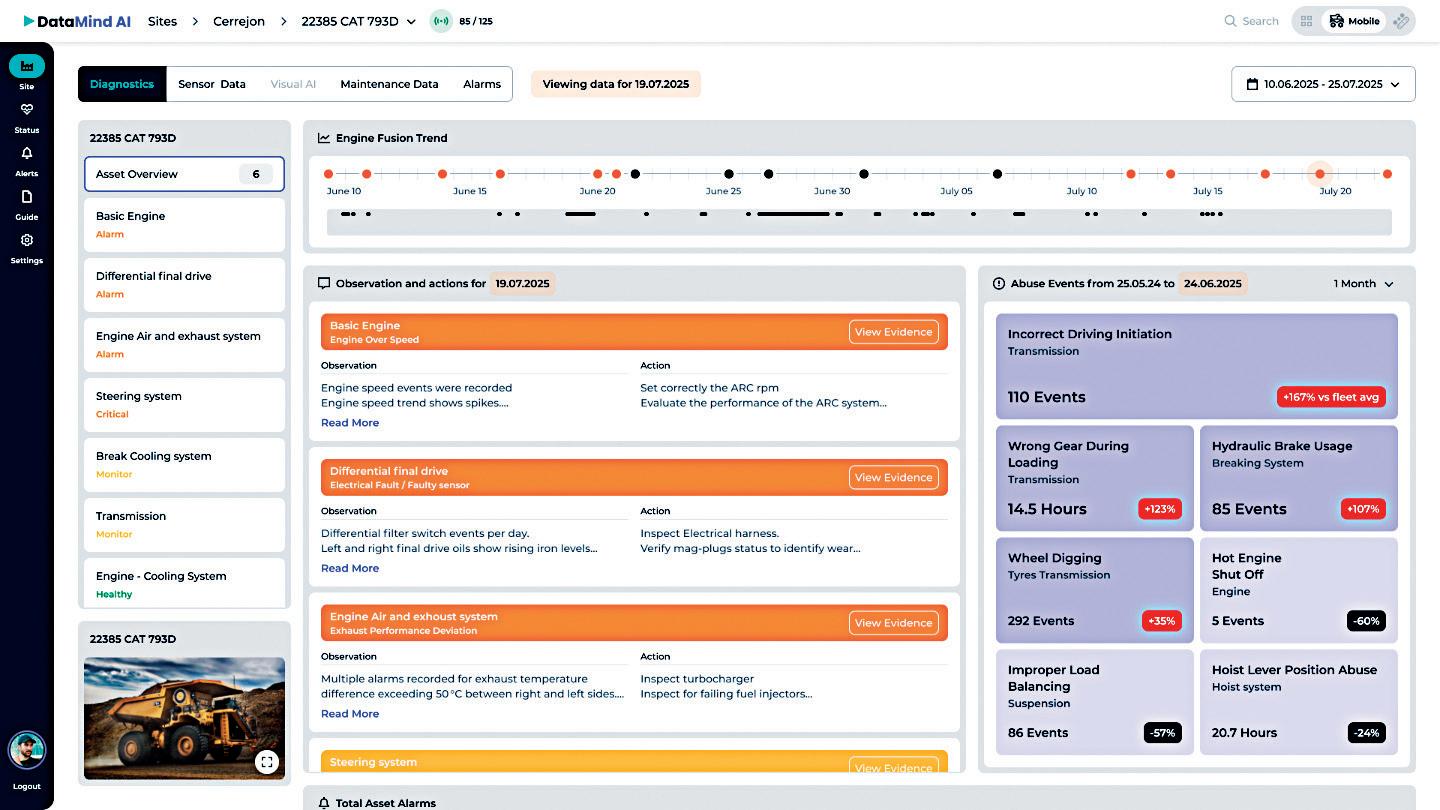Viewport: 1440px width, 810px height.
Task: Open the date range 10.06.2025 - 25.07.2025 dropdown
Action: tap(1323, 84)
